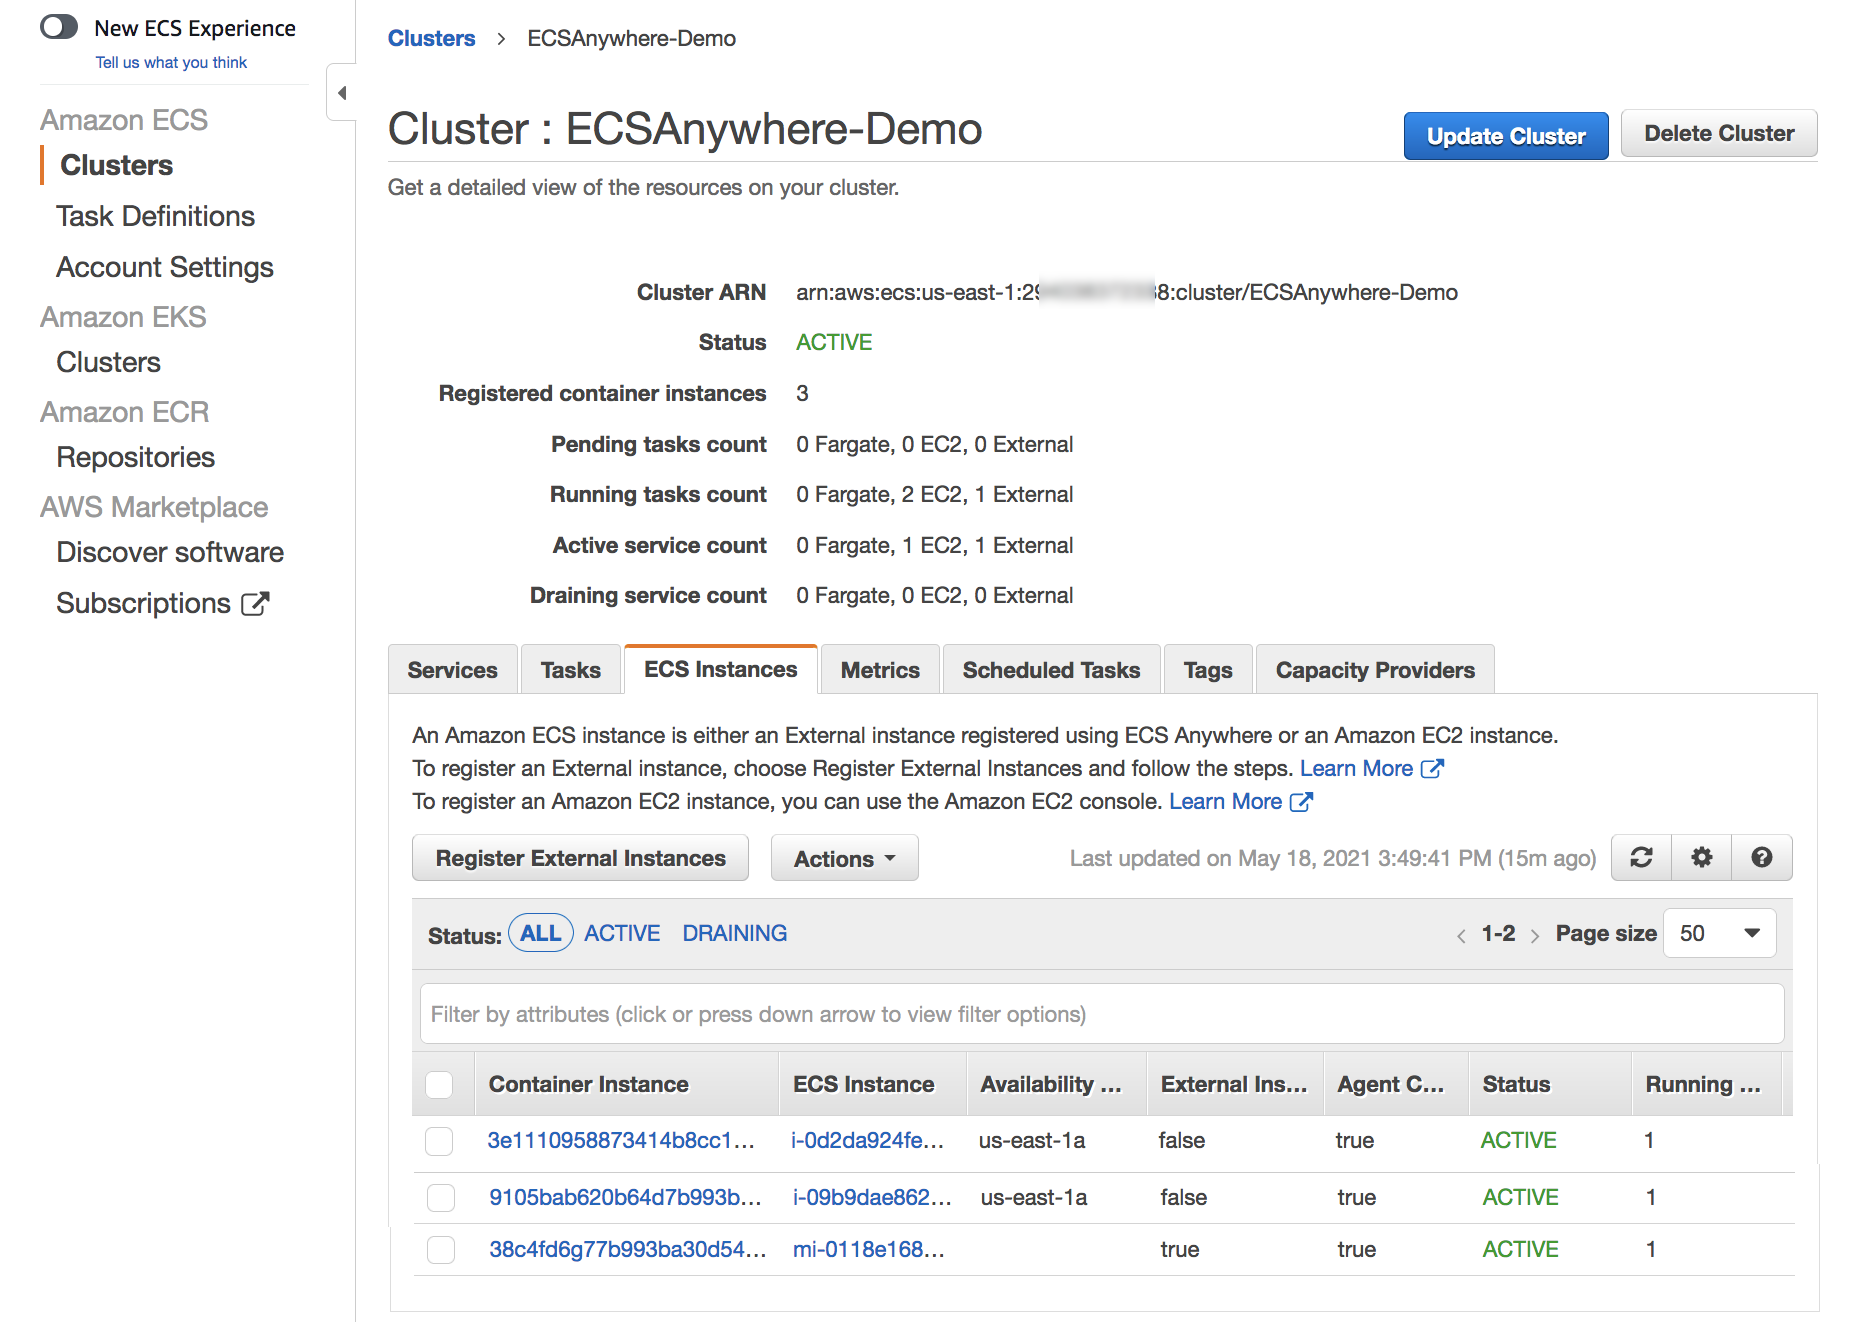
Task: Open external-link icon after EC2 instance Learn More
Action: pyautogui.click(x=1301, y=802)
